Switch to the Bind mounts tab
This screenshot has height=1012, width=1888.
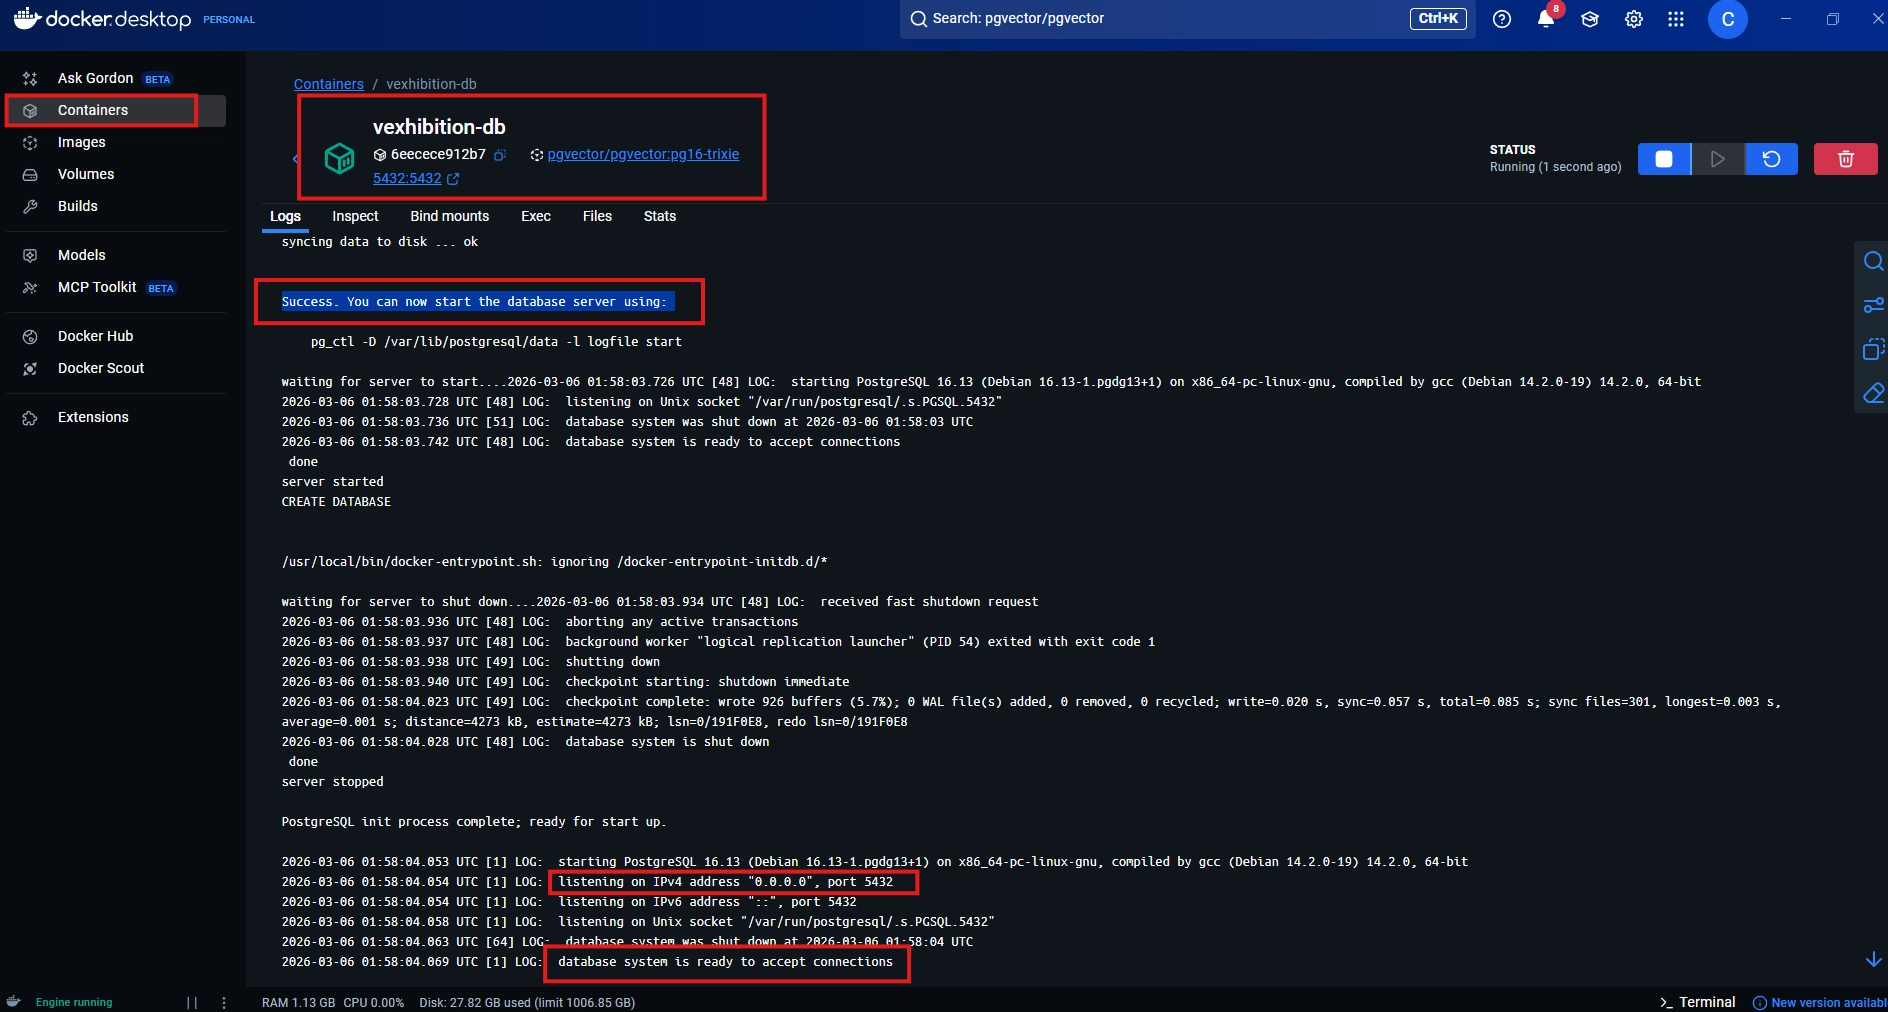point(450,216)
